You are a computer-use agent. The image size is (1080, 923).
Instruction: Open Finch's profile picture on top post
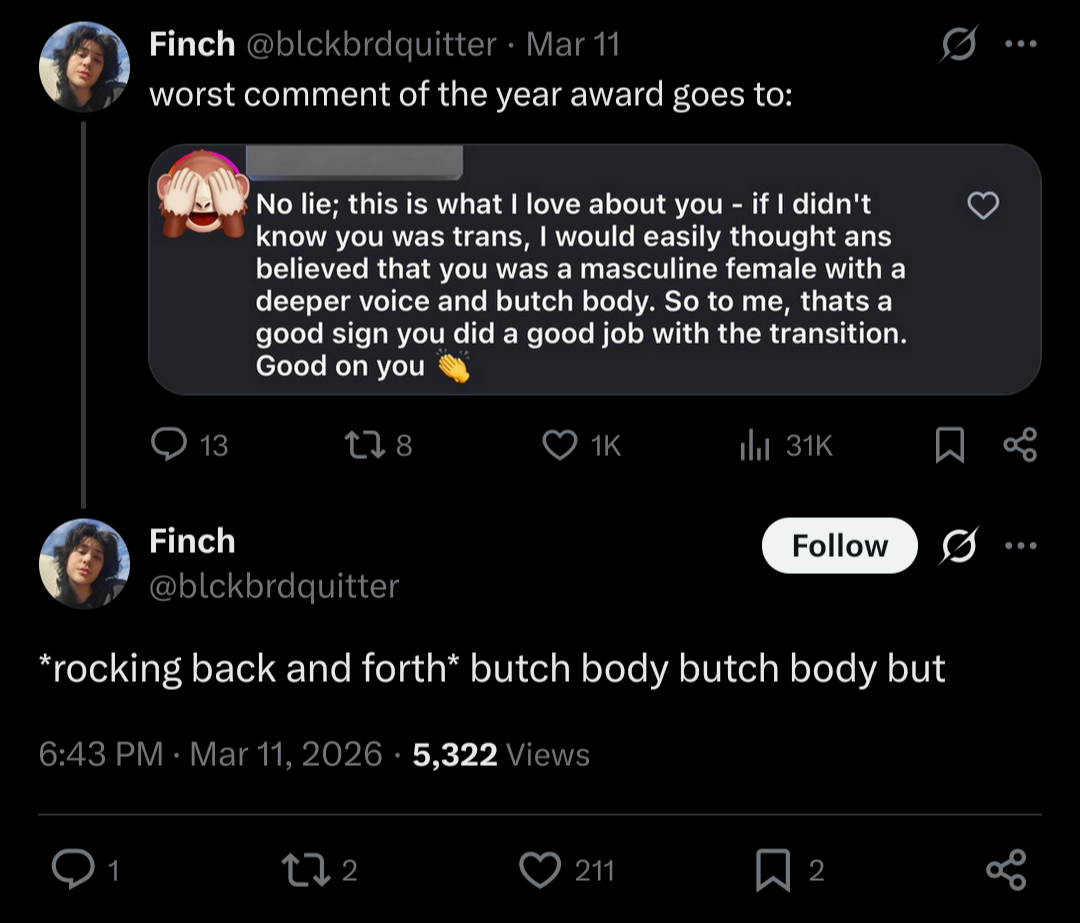pos(84,65)
